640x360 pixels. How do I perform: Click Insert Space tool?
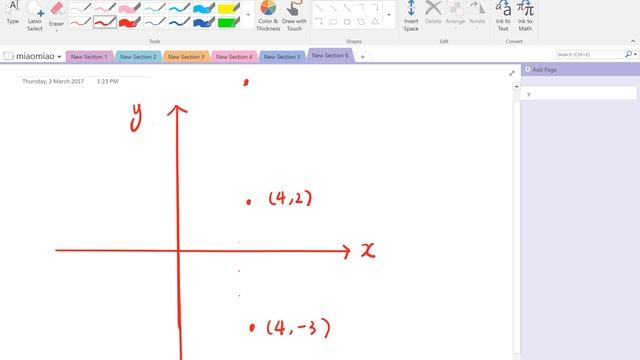411,16
